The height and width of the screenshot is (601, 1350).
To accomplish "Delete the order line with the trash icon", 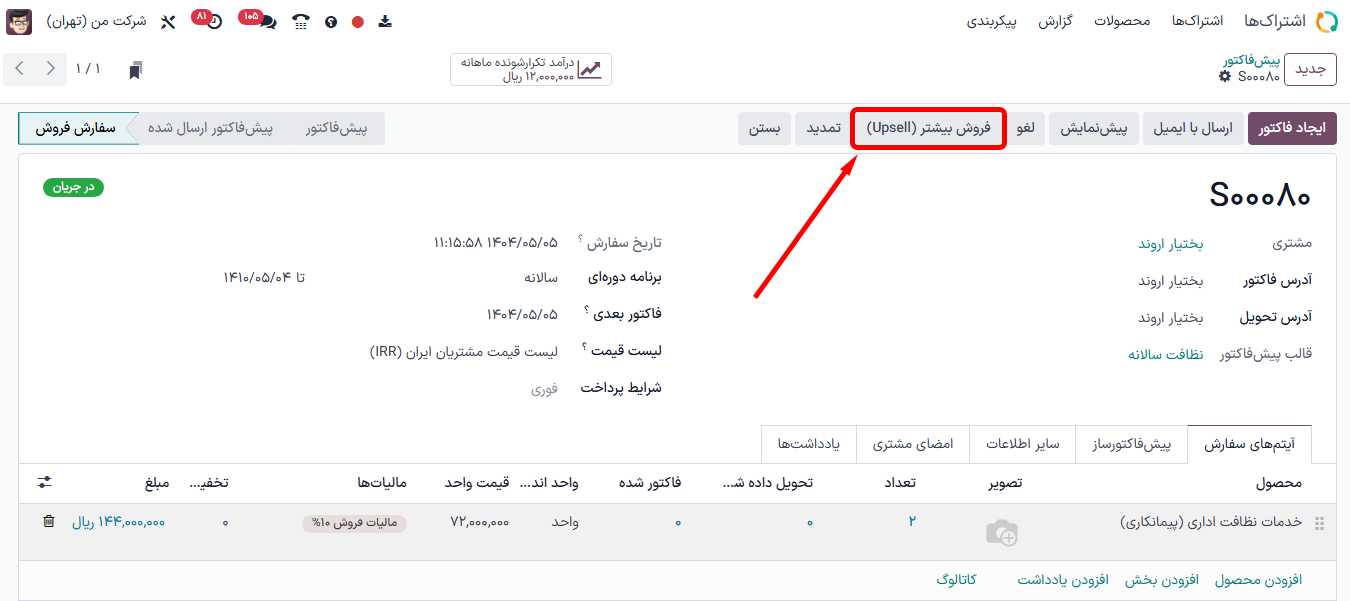I will tap(48, 521).
